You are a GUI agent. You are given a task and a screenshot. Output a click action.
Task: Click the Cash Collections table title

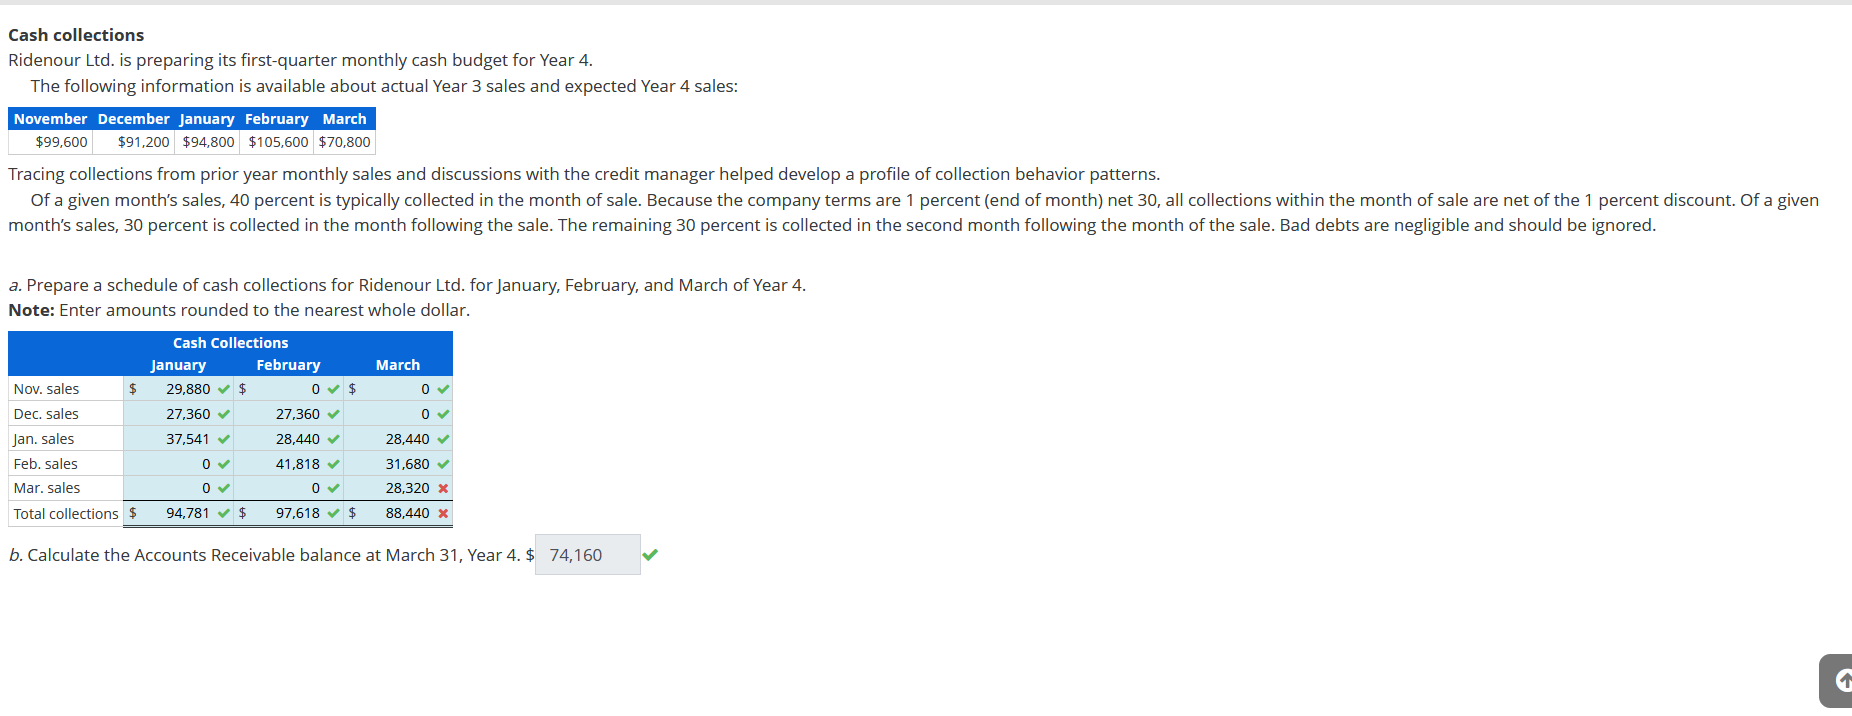point(230,342)
